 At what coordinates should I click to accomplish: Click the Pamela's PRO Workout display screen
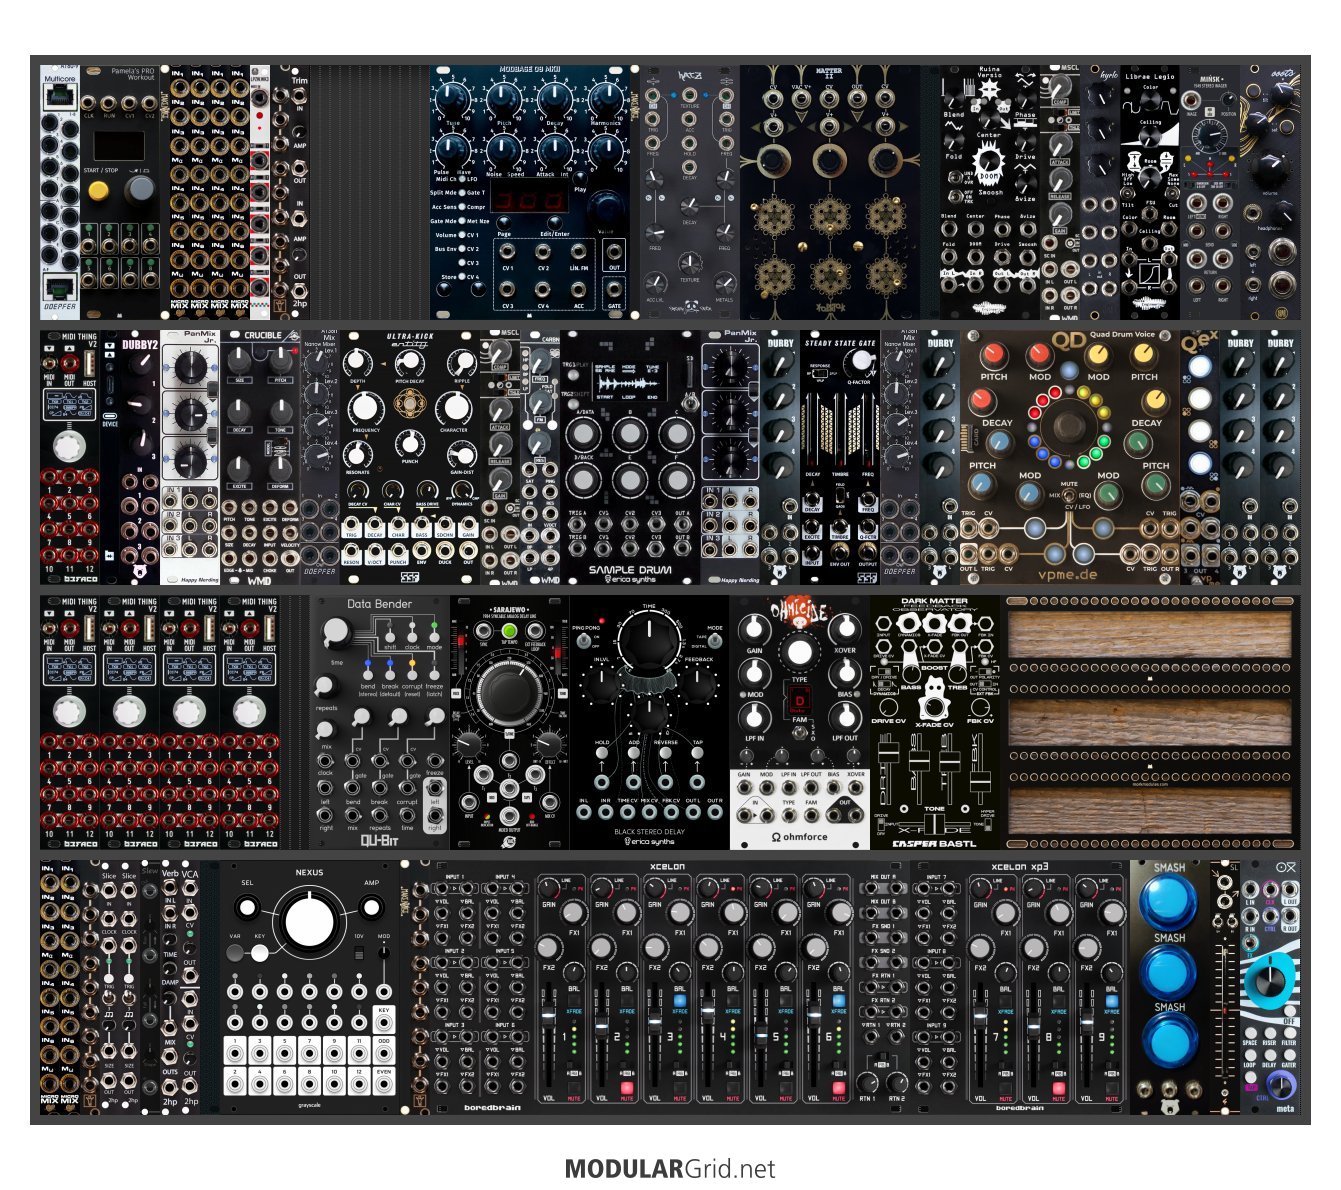click(119, 146)
